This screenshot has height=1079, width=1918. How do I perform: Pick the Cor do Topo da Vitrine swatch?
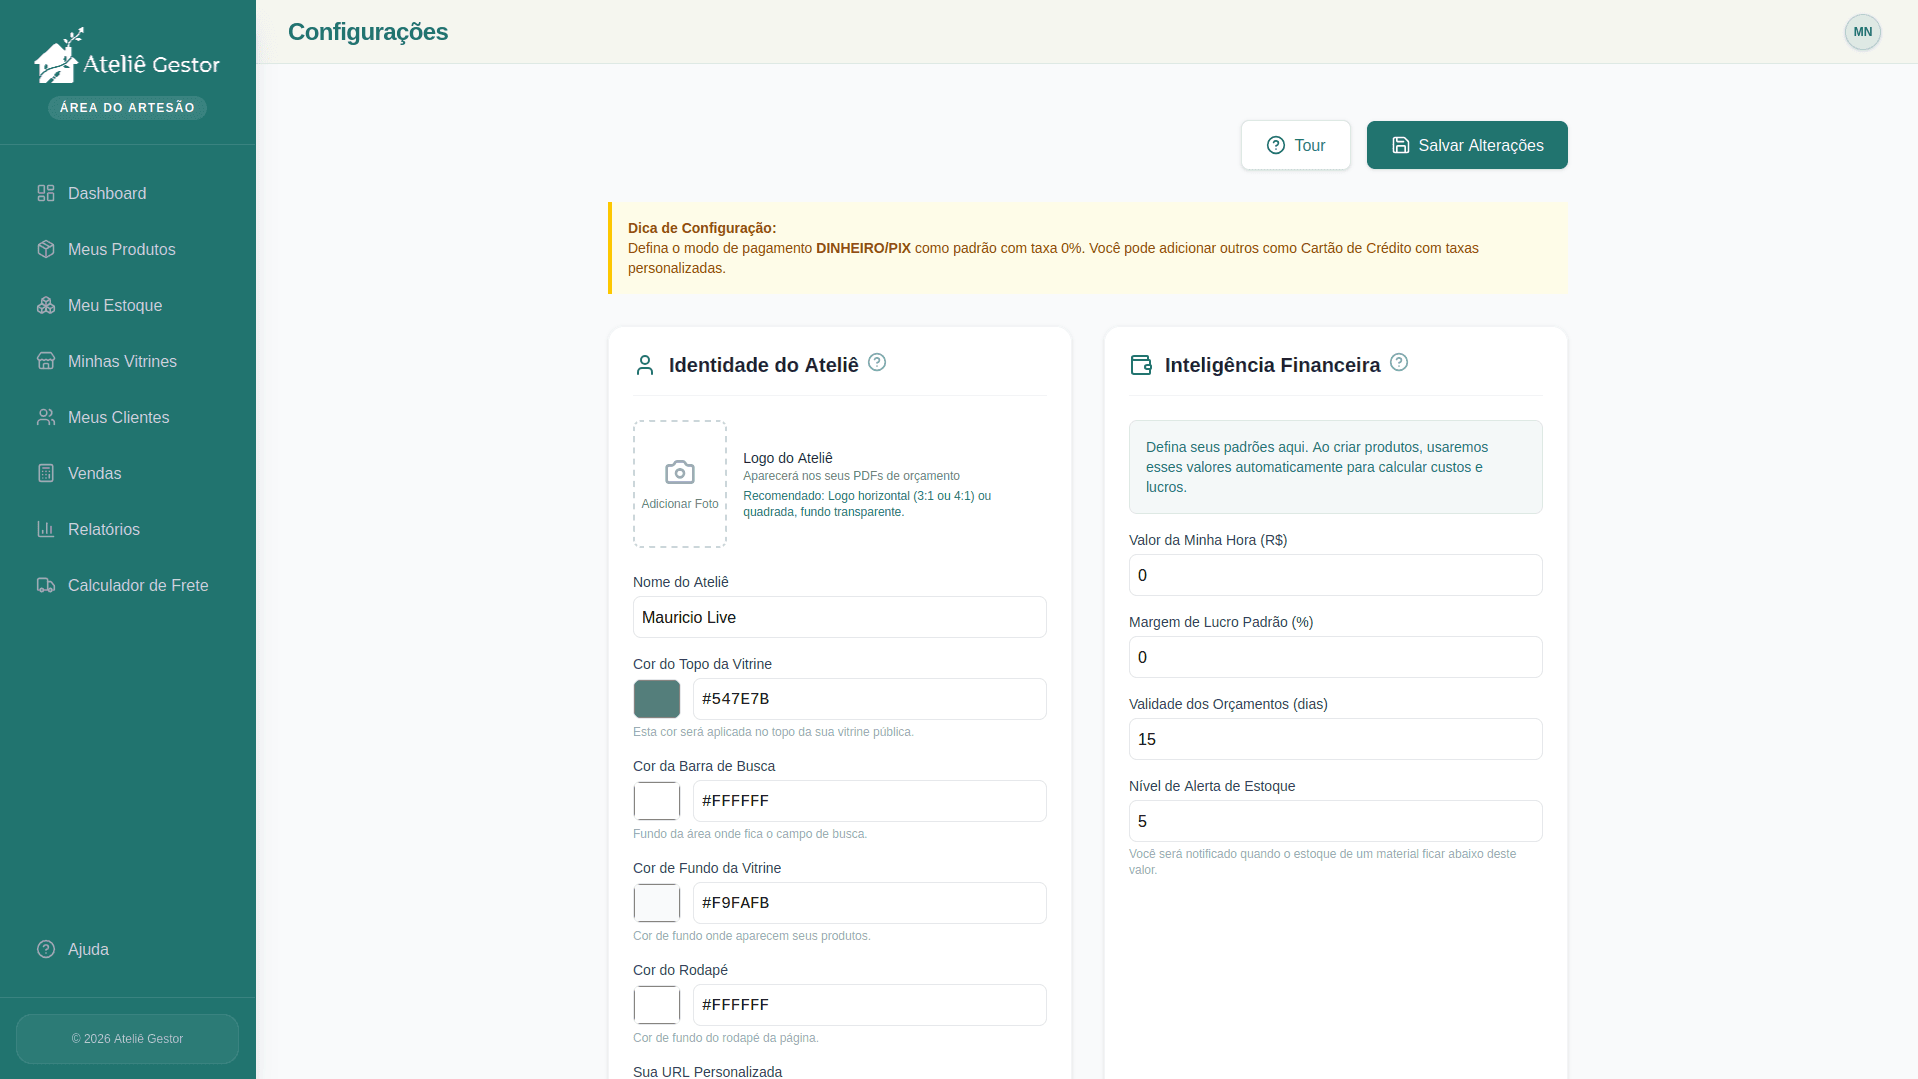(x=657, y=699)
